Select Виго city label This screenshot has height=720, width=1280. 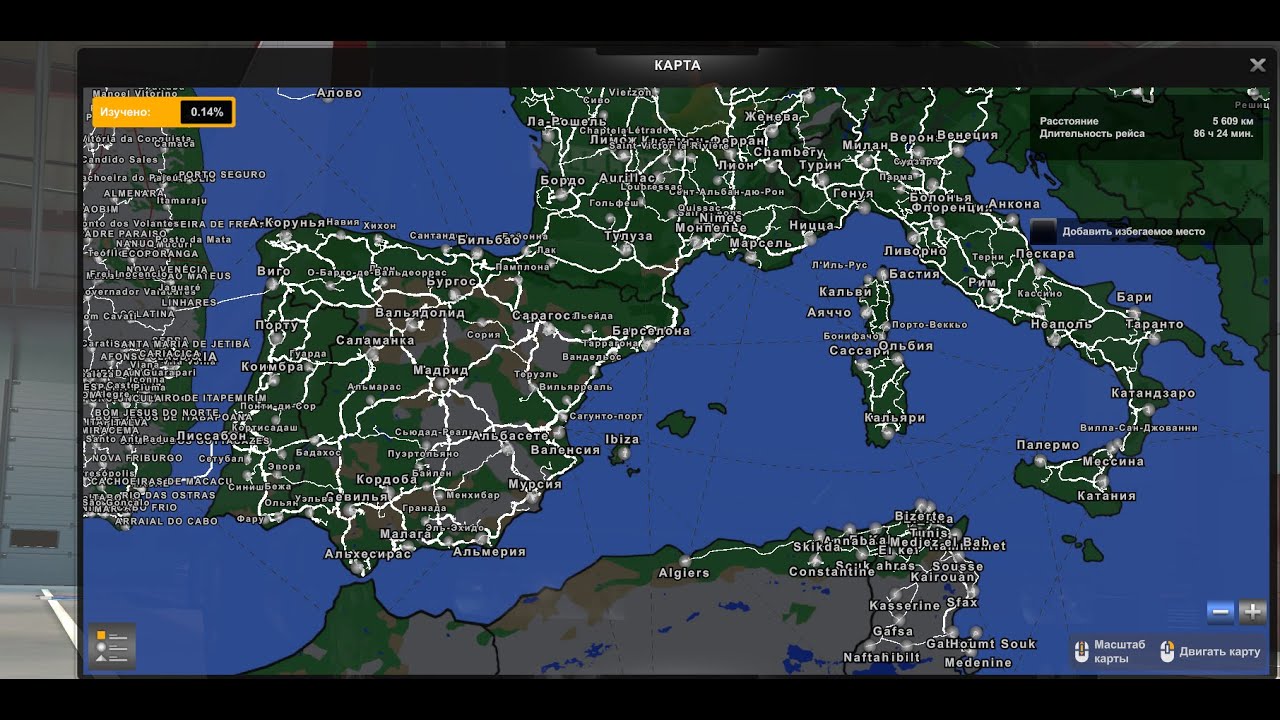coord(273,271)
